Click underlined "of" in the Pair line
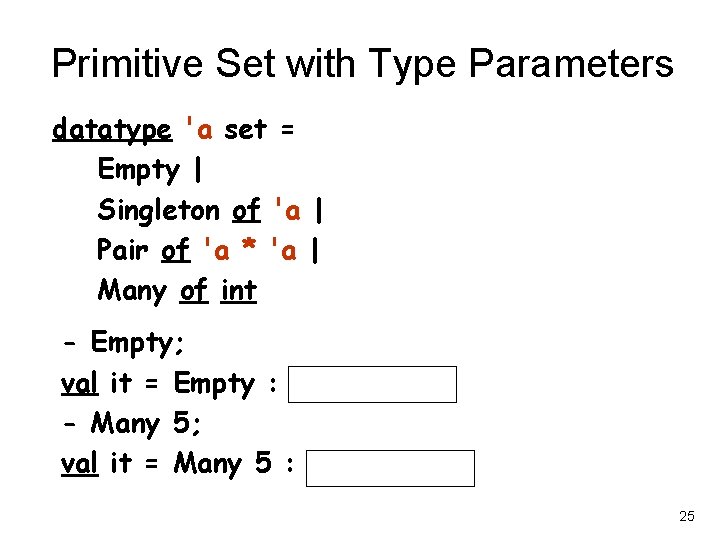The height and width of the screenshot is (540, 720). click(x=176, y=250)
